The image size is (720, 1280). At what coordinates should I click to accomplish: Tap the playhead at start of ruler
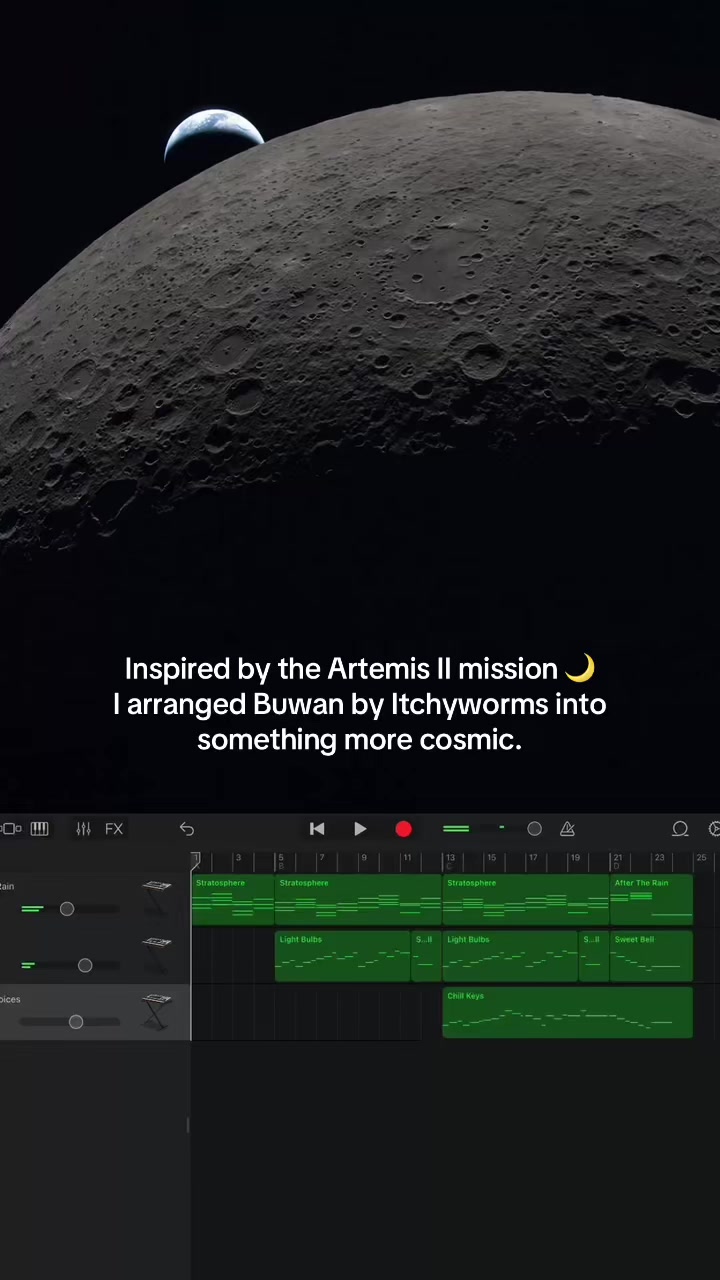(x=196, y=860)
